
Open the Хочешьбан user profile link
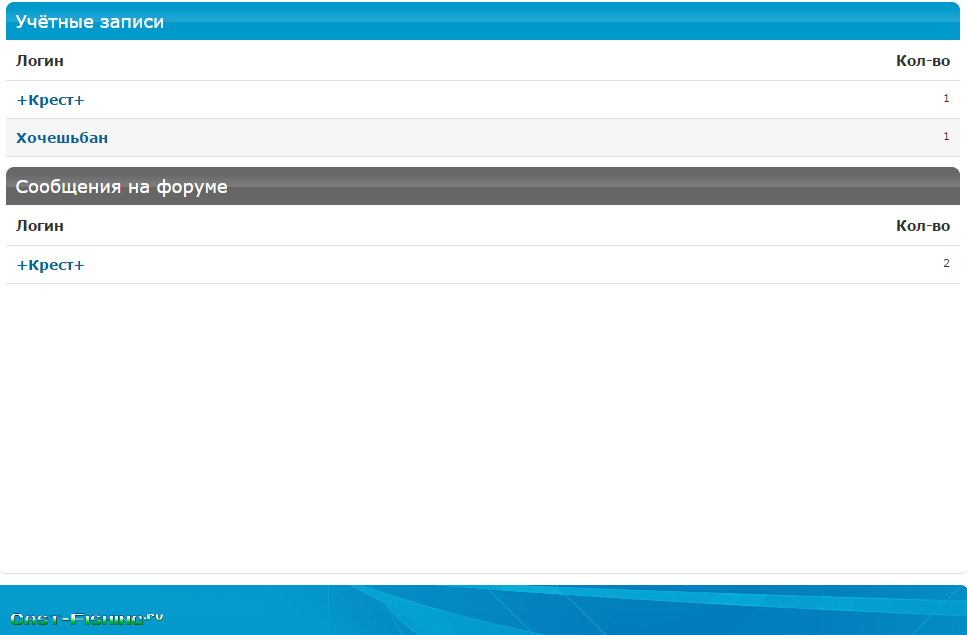[x=62, y=138]
